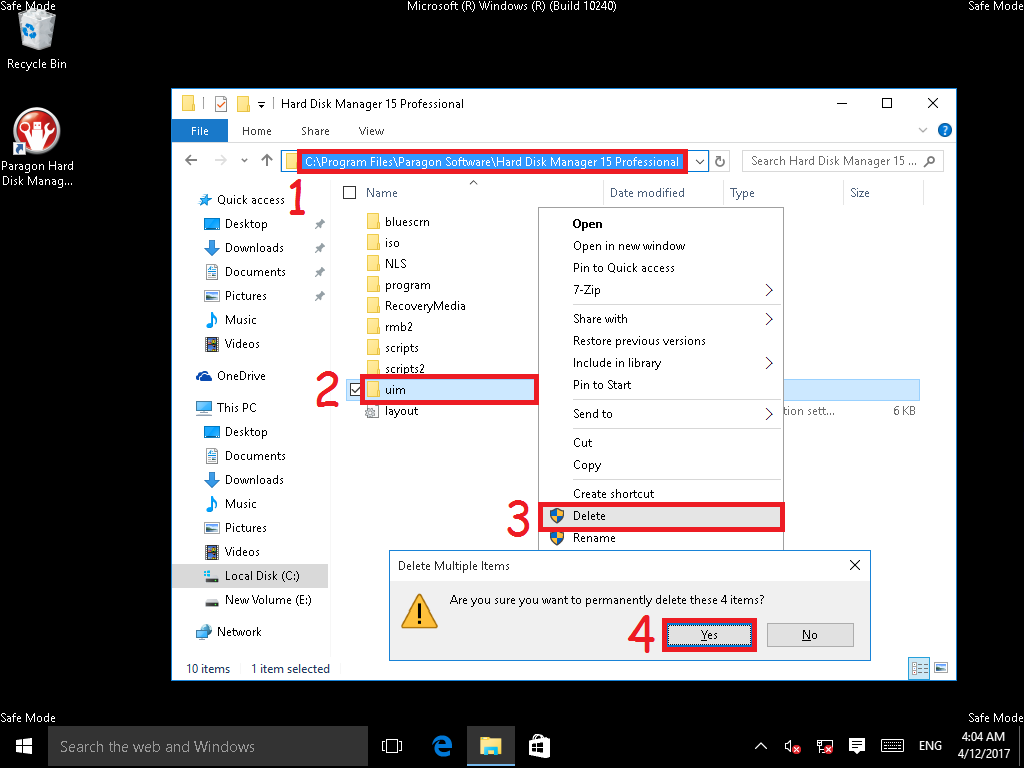
Task: Click the Back navigation arrow in Explorer
Action: 191,160
